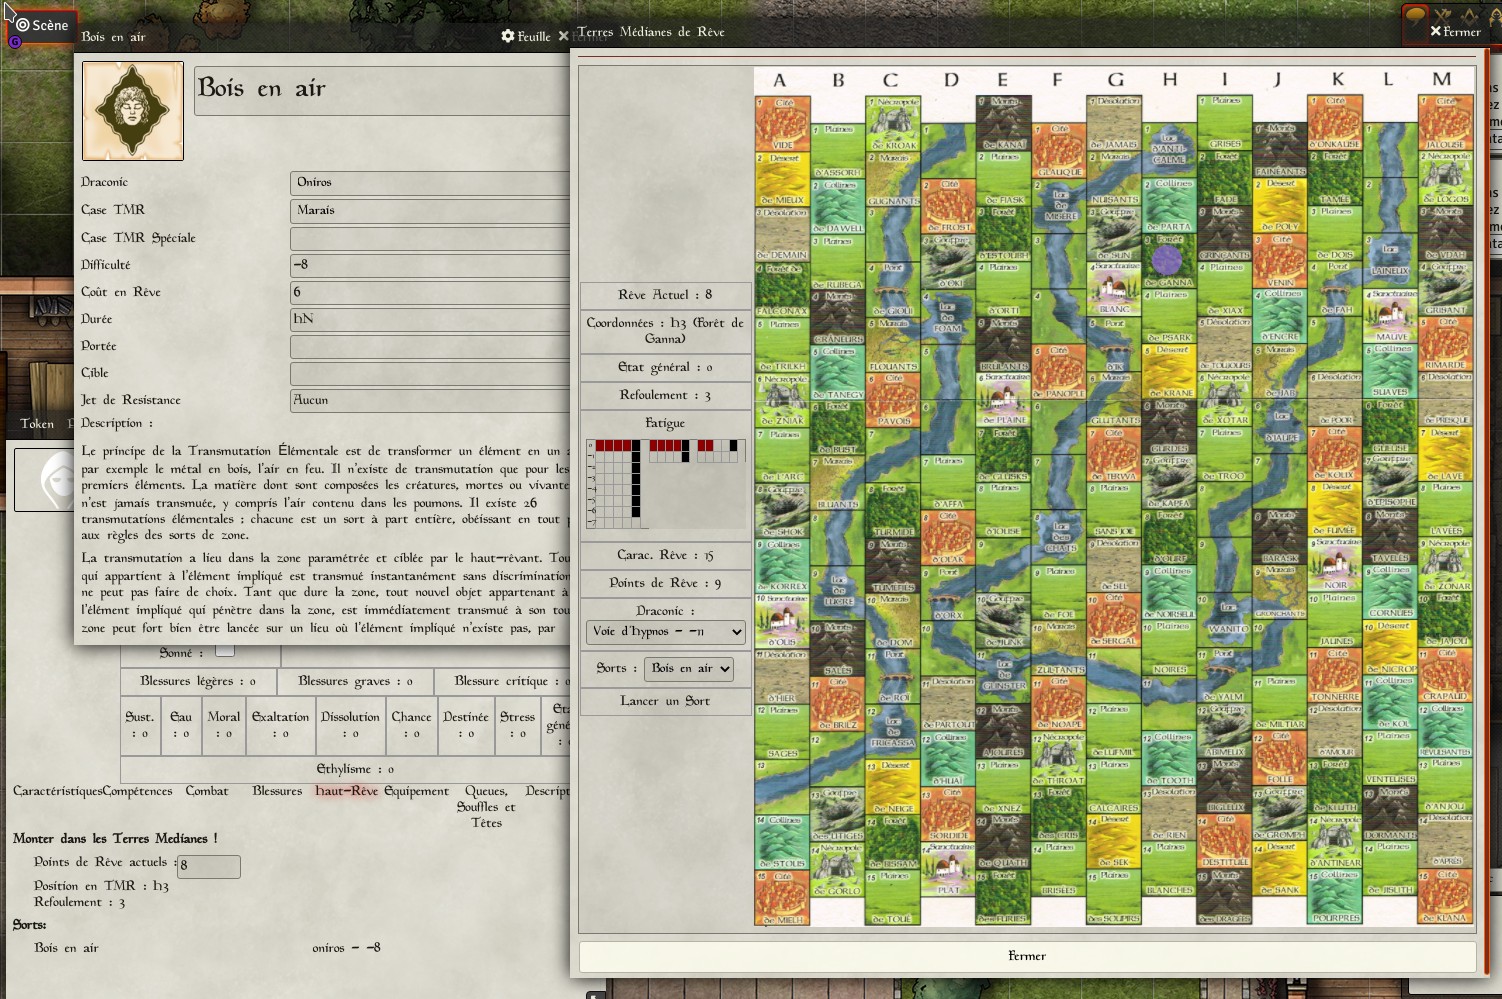The image size is (1502, 999).
Task: Click the actor portrait on the character sheet
Action: tap(43, 479)
